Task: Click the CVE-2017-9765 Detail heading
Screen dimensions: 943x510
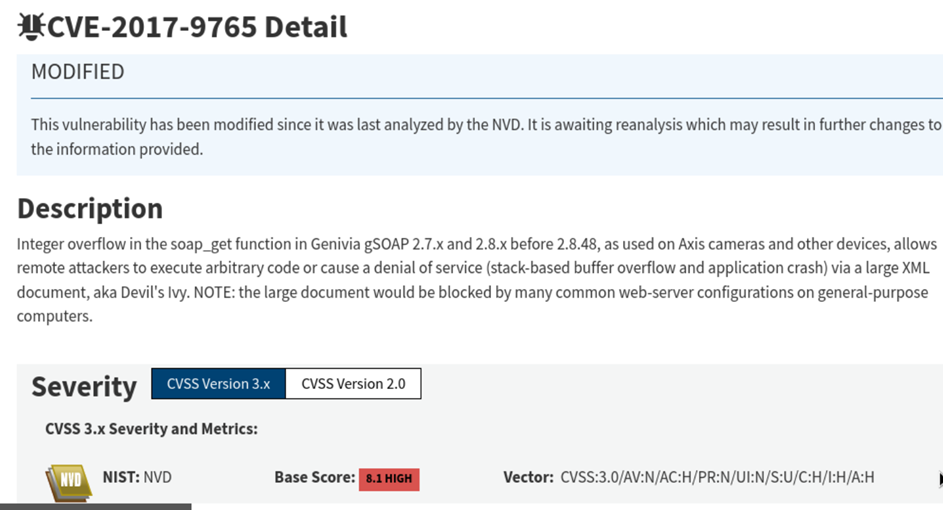Action: pos(197,27)
